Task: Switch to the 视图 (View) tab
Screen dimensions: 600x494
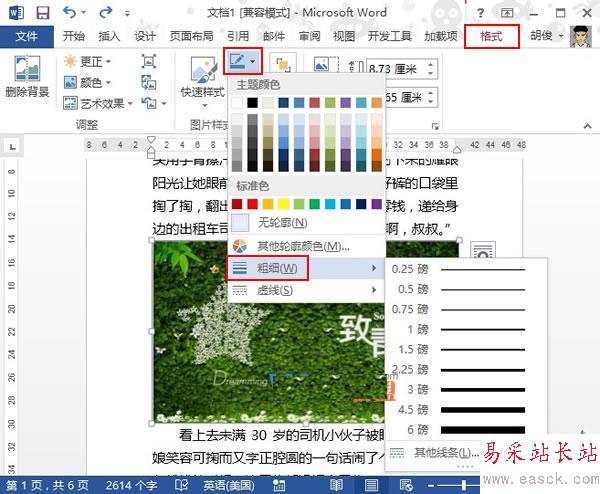Action: (344, 36)
